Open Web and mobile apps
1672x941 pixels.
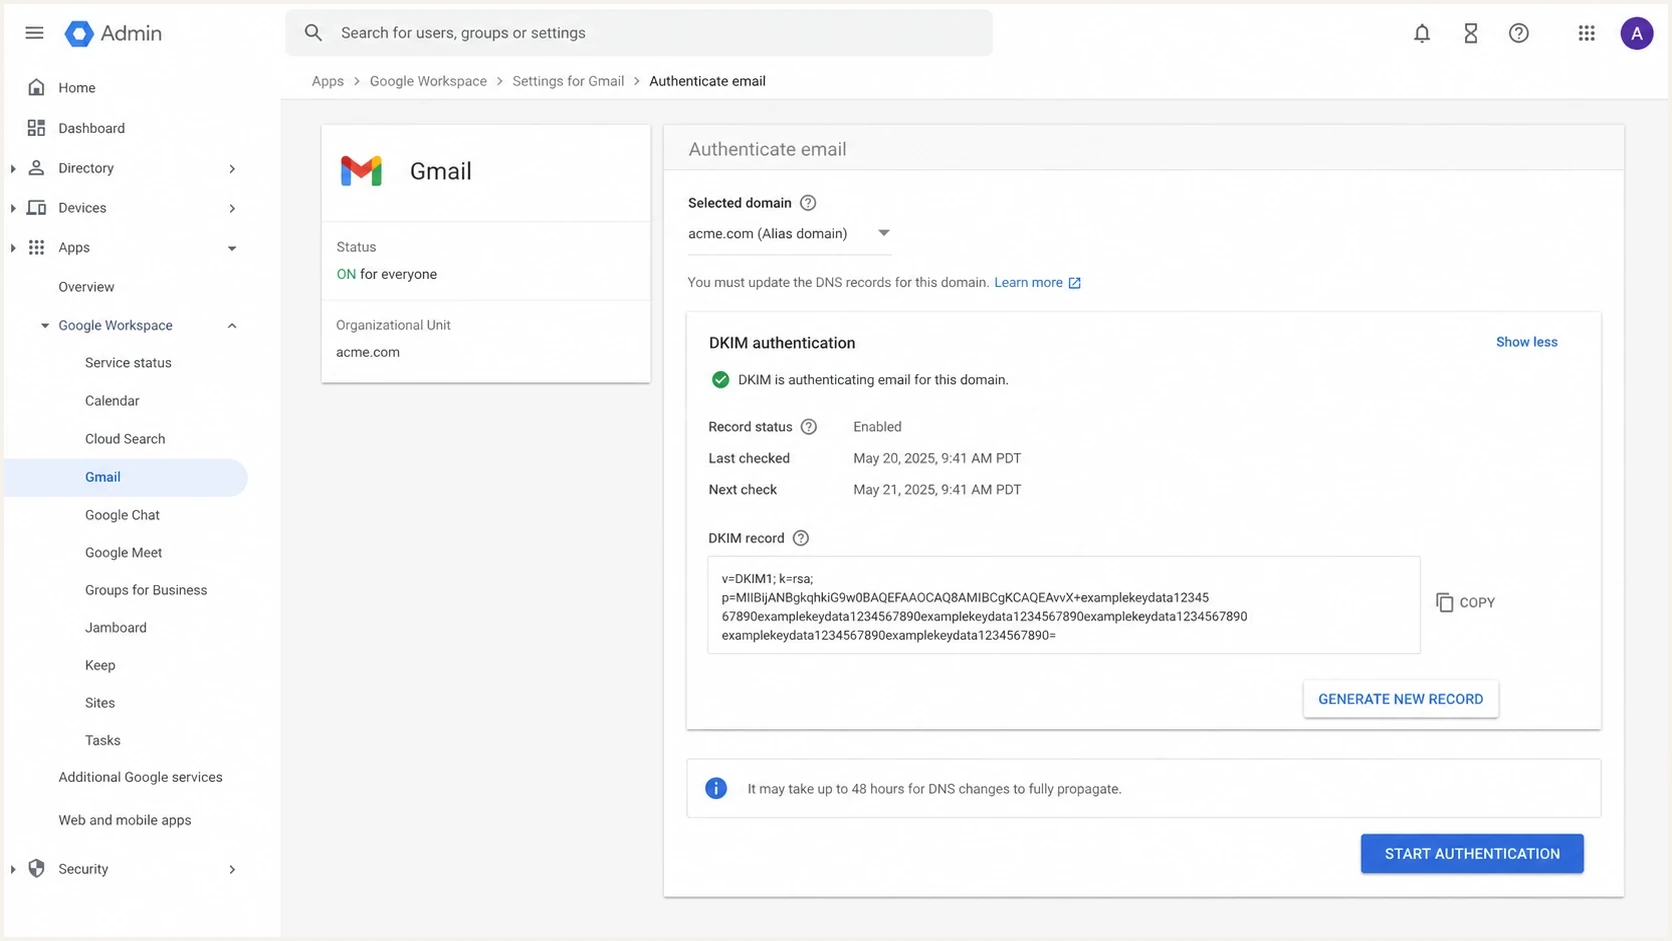pos(124,820)
